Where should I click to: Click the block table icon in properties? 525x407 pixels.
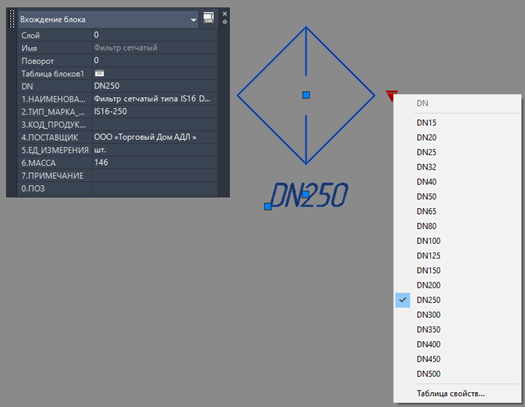99,73
